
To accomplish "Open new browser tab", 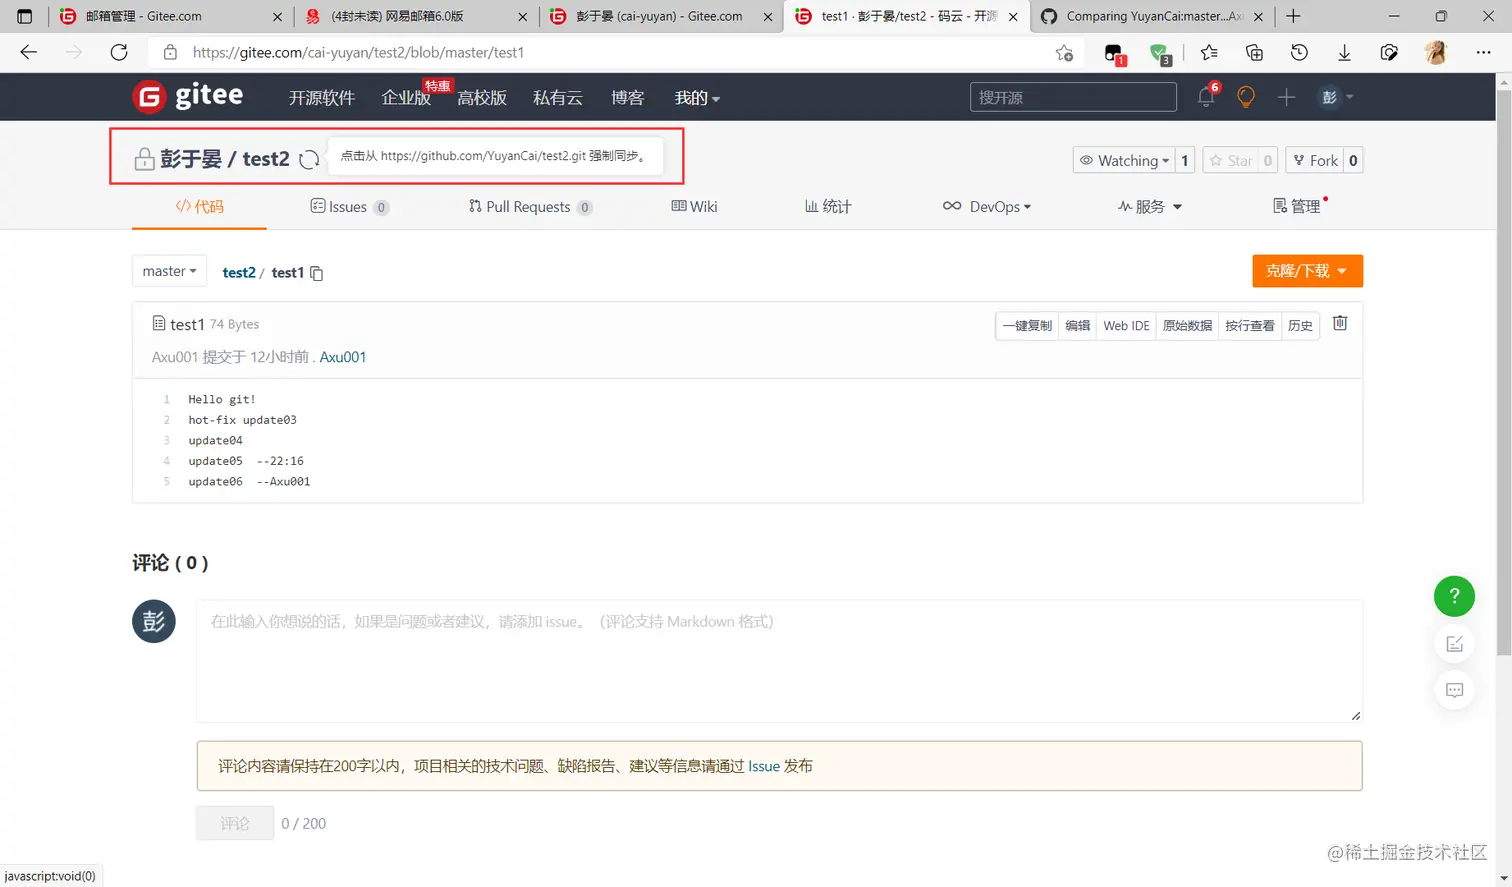I will tap(1293, 16).
